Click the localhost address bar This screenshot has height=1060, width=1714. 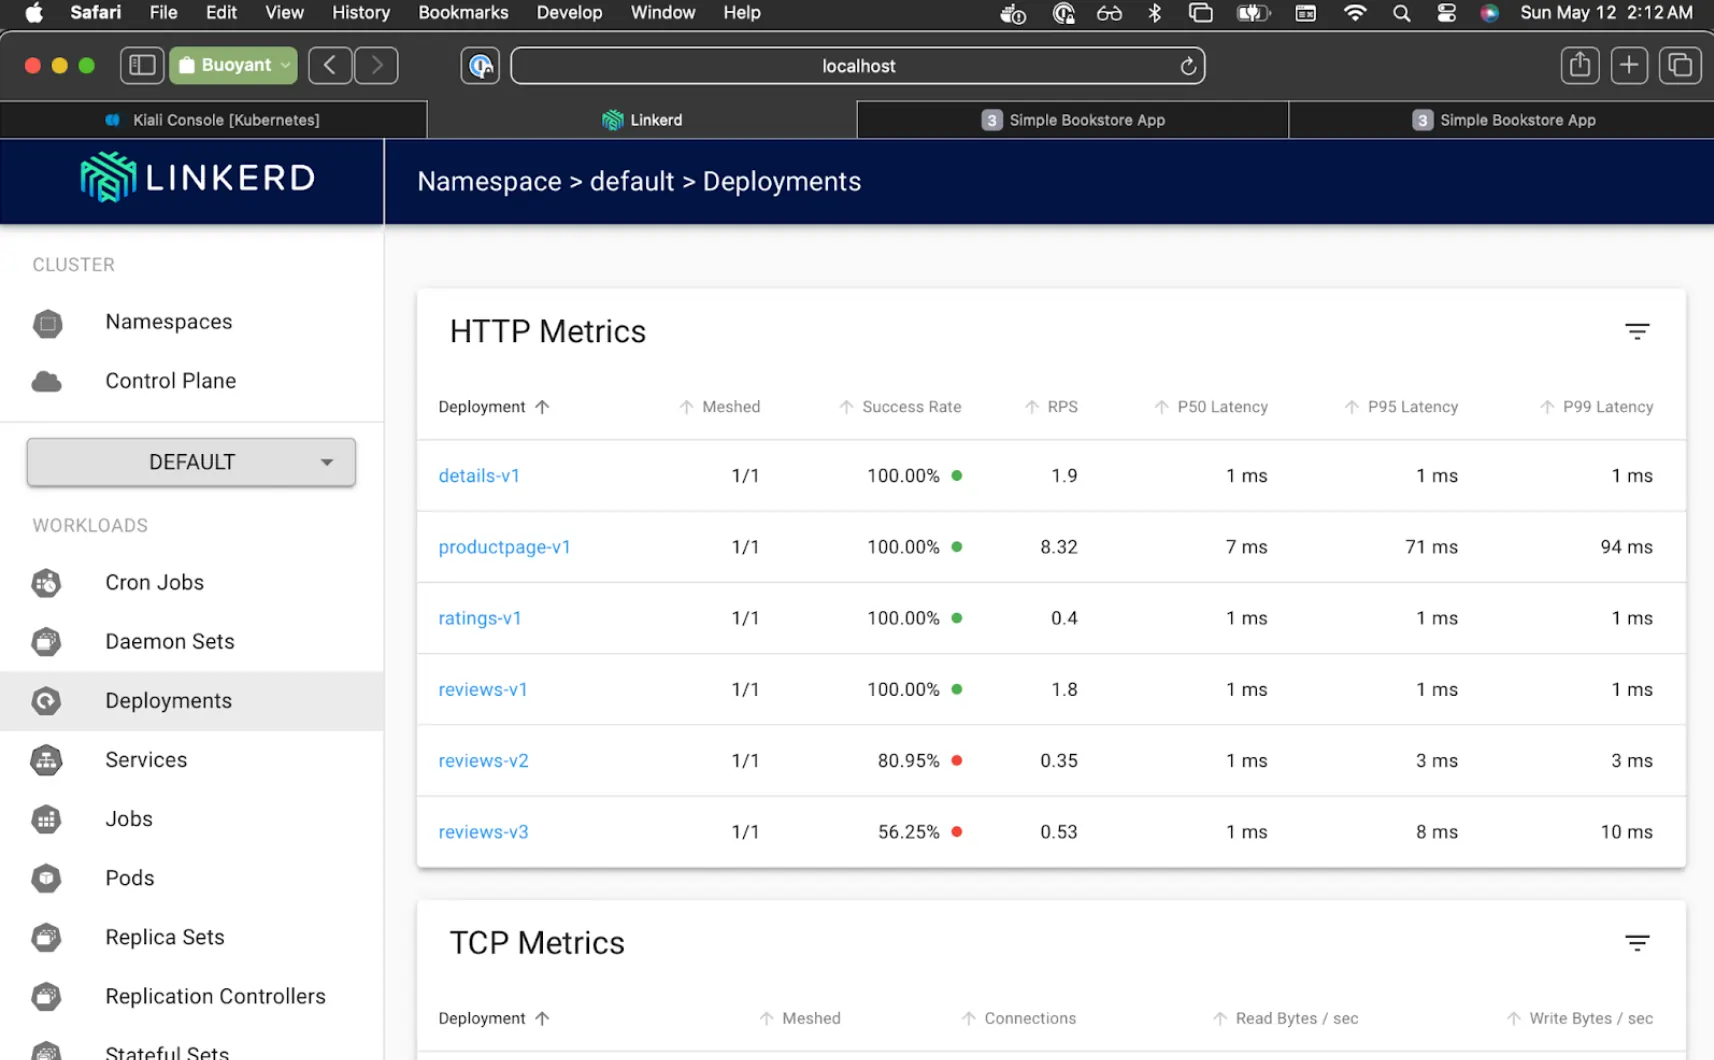tap(858, 66)
